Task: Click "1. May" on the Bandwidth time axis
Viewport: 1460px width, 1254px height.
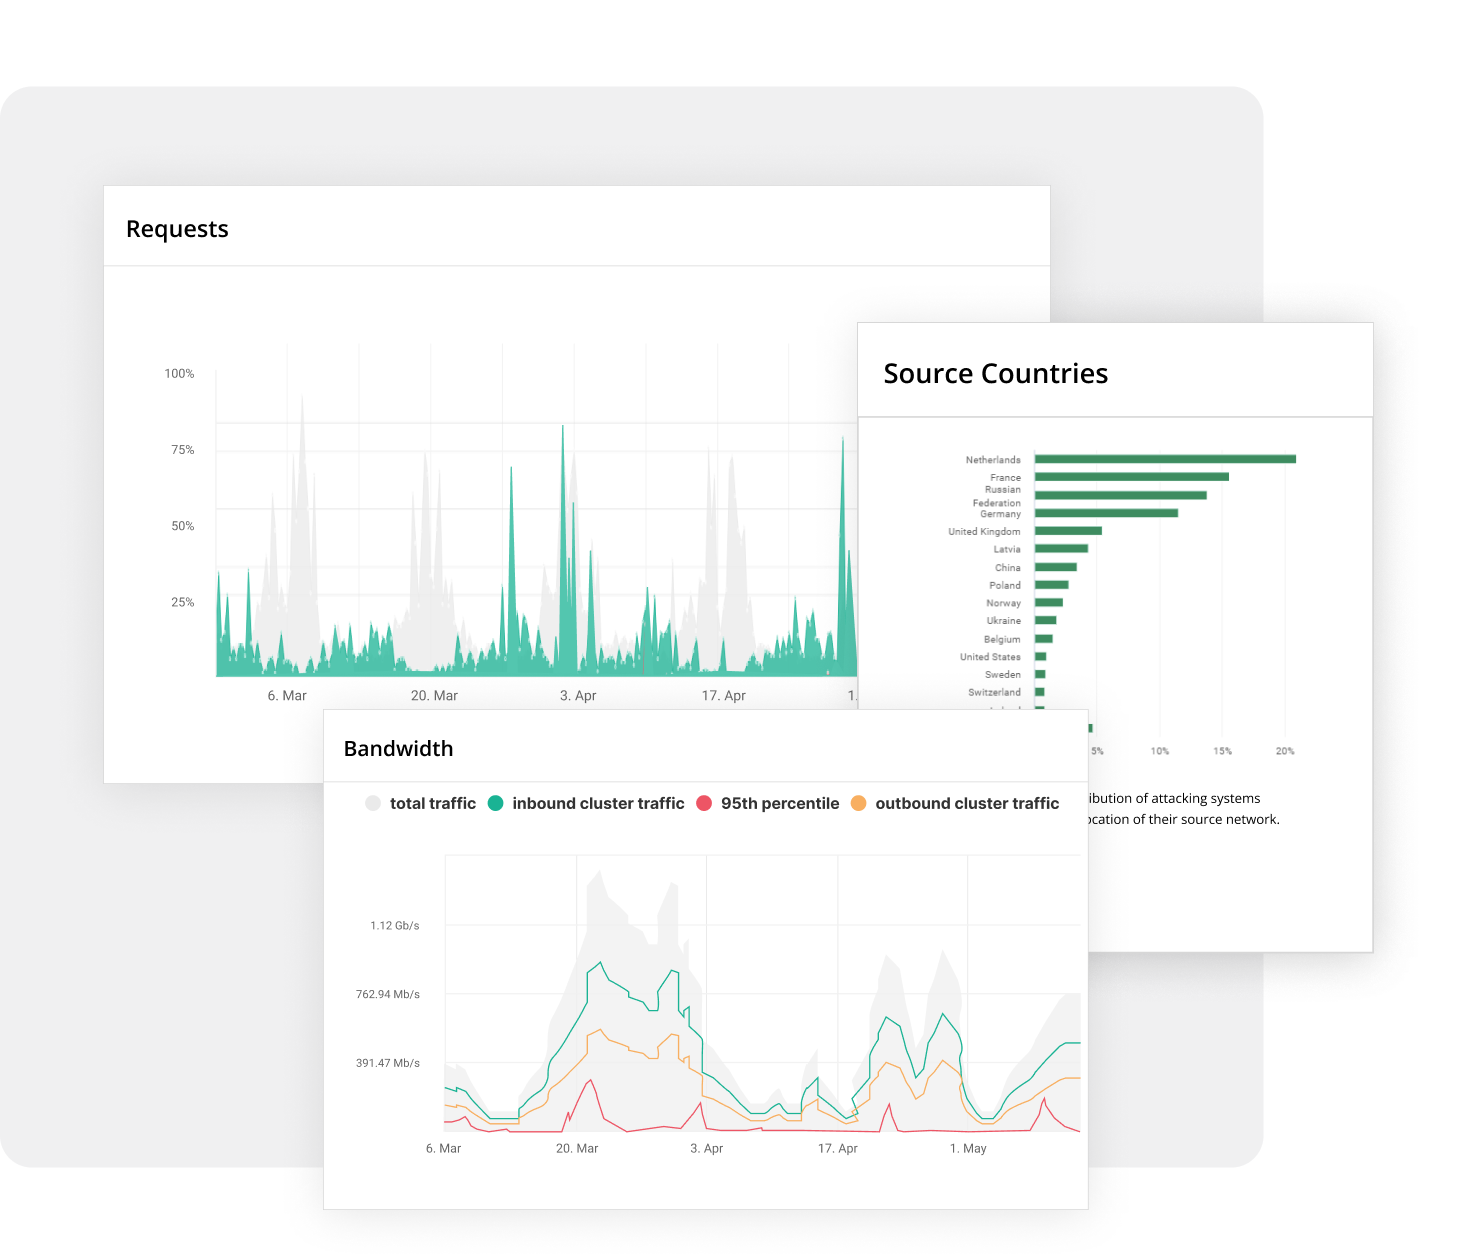Action: click(x=968, y=1148)
